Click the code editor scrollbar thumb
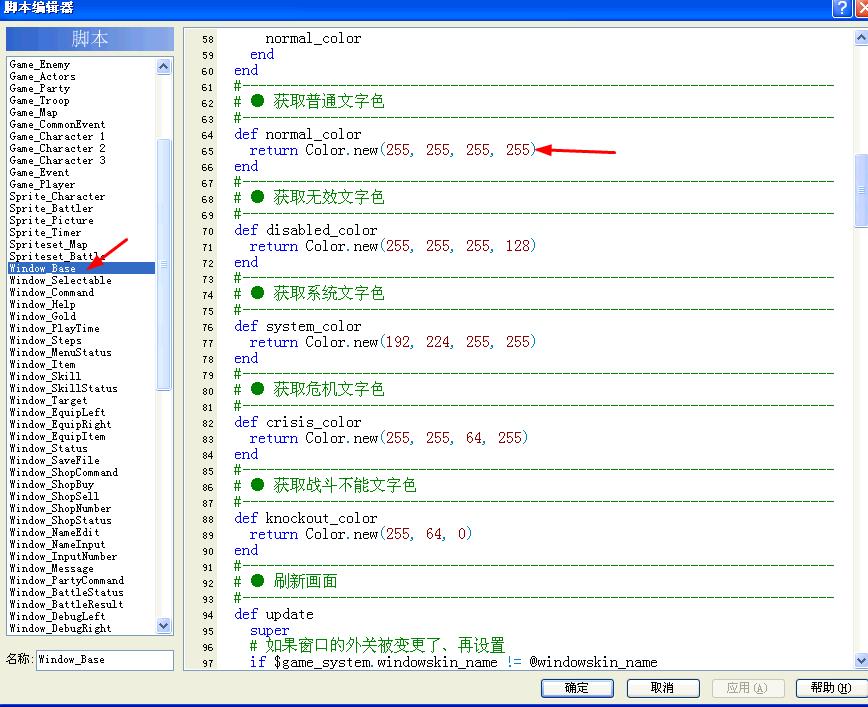This screenshot has width=868, height=707. [861, 190]
